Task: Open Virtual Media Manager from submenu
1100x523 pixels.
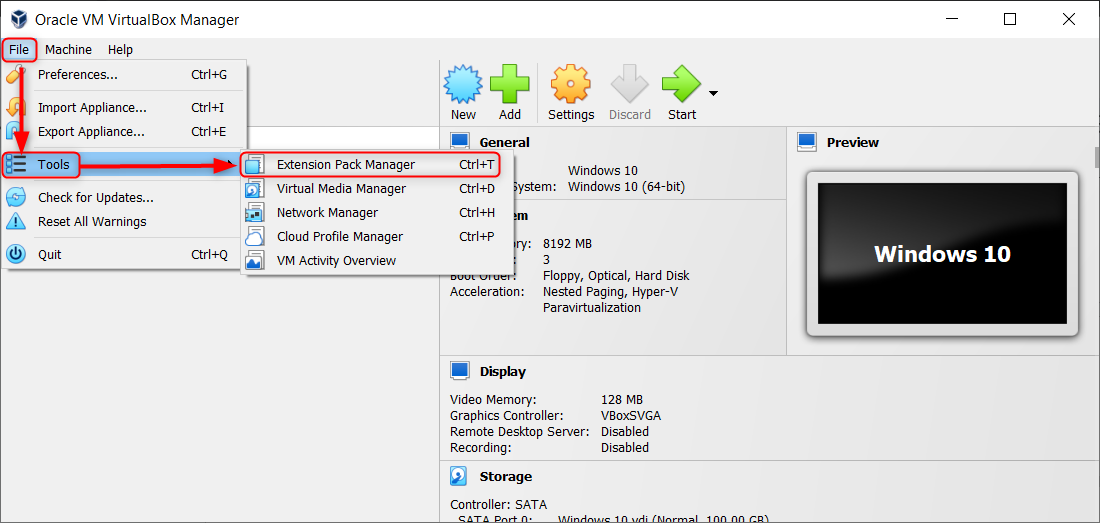Action: click(x=377, y=189)
